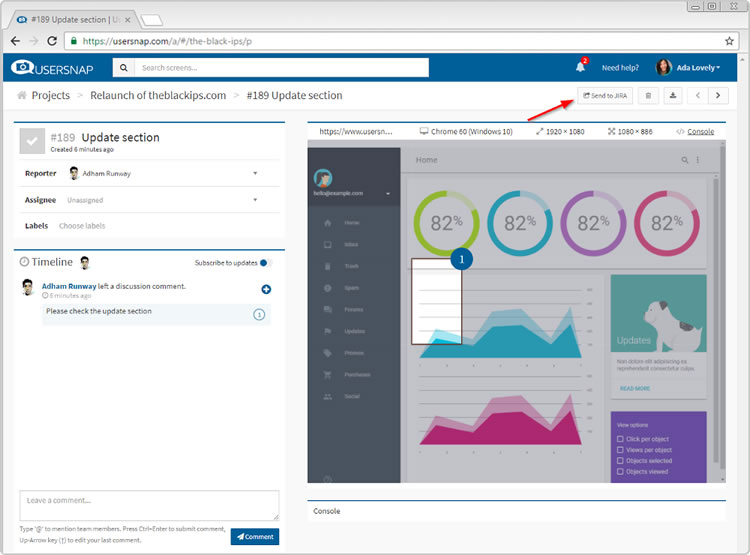Expand the Reporter dropdown
Viewport: 750px width, 555px height.
pyautogui.click(x=255, y=173)
